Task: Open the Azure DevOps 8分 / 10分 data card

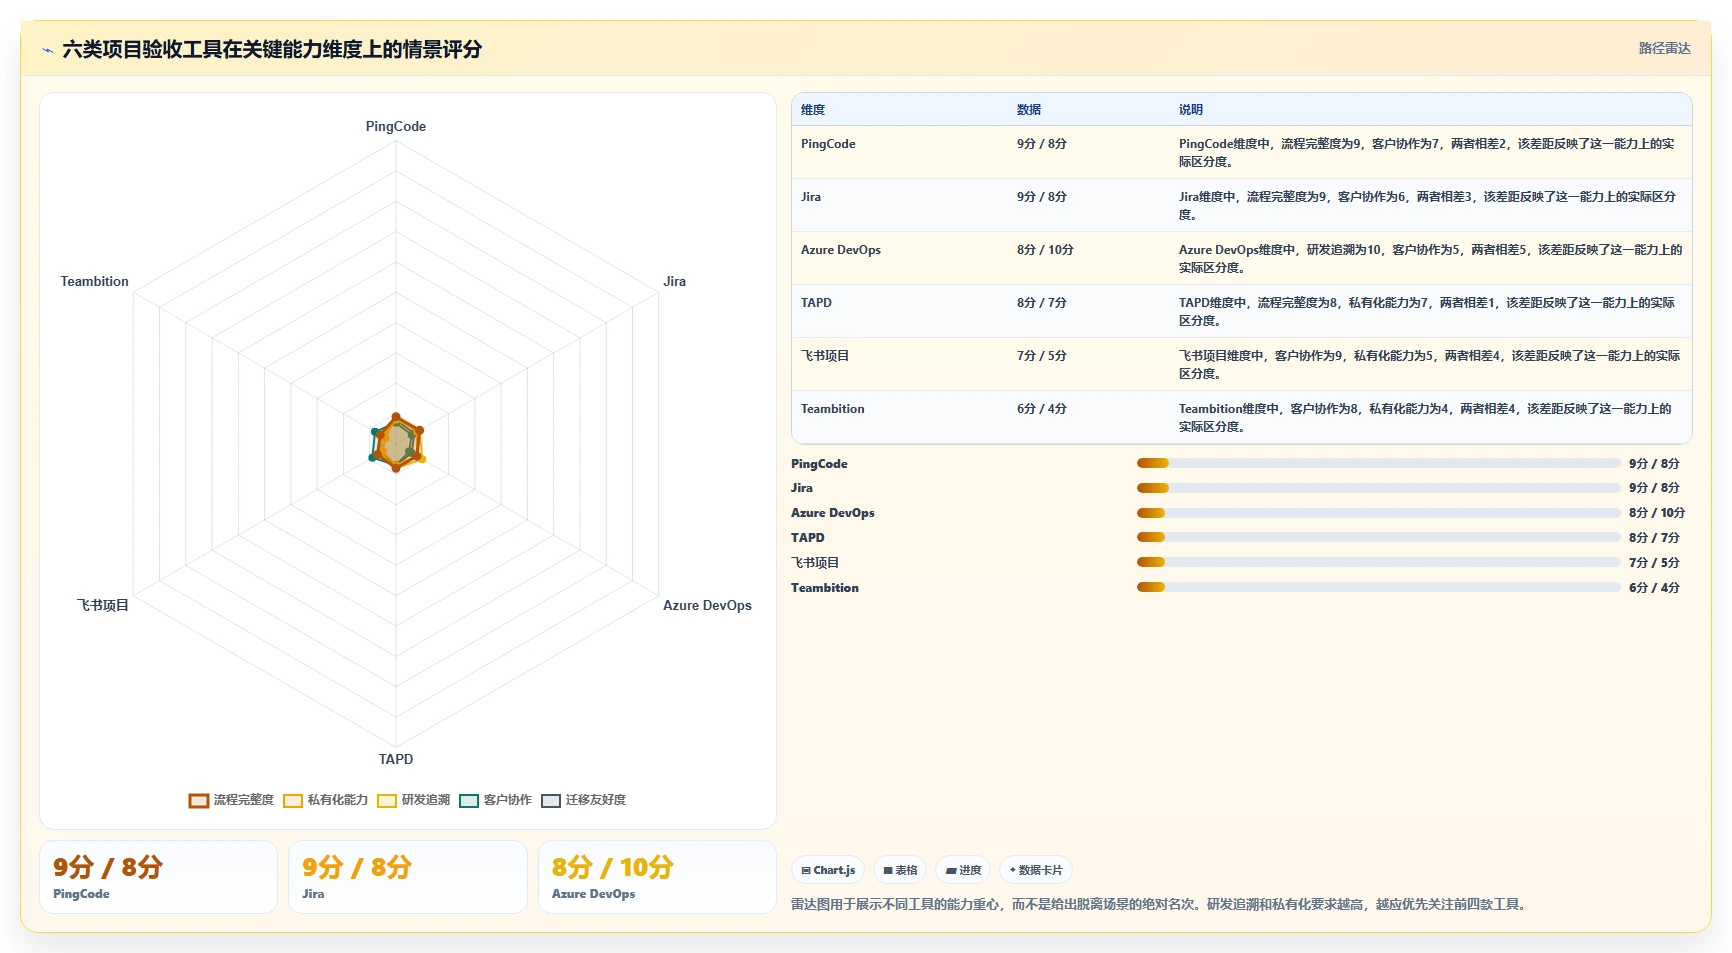Action: pyautogui.click(x=657, y=877)
